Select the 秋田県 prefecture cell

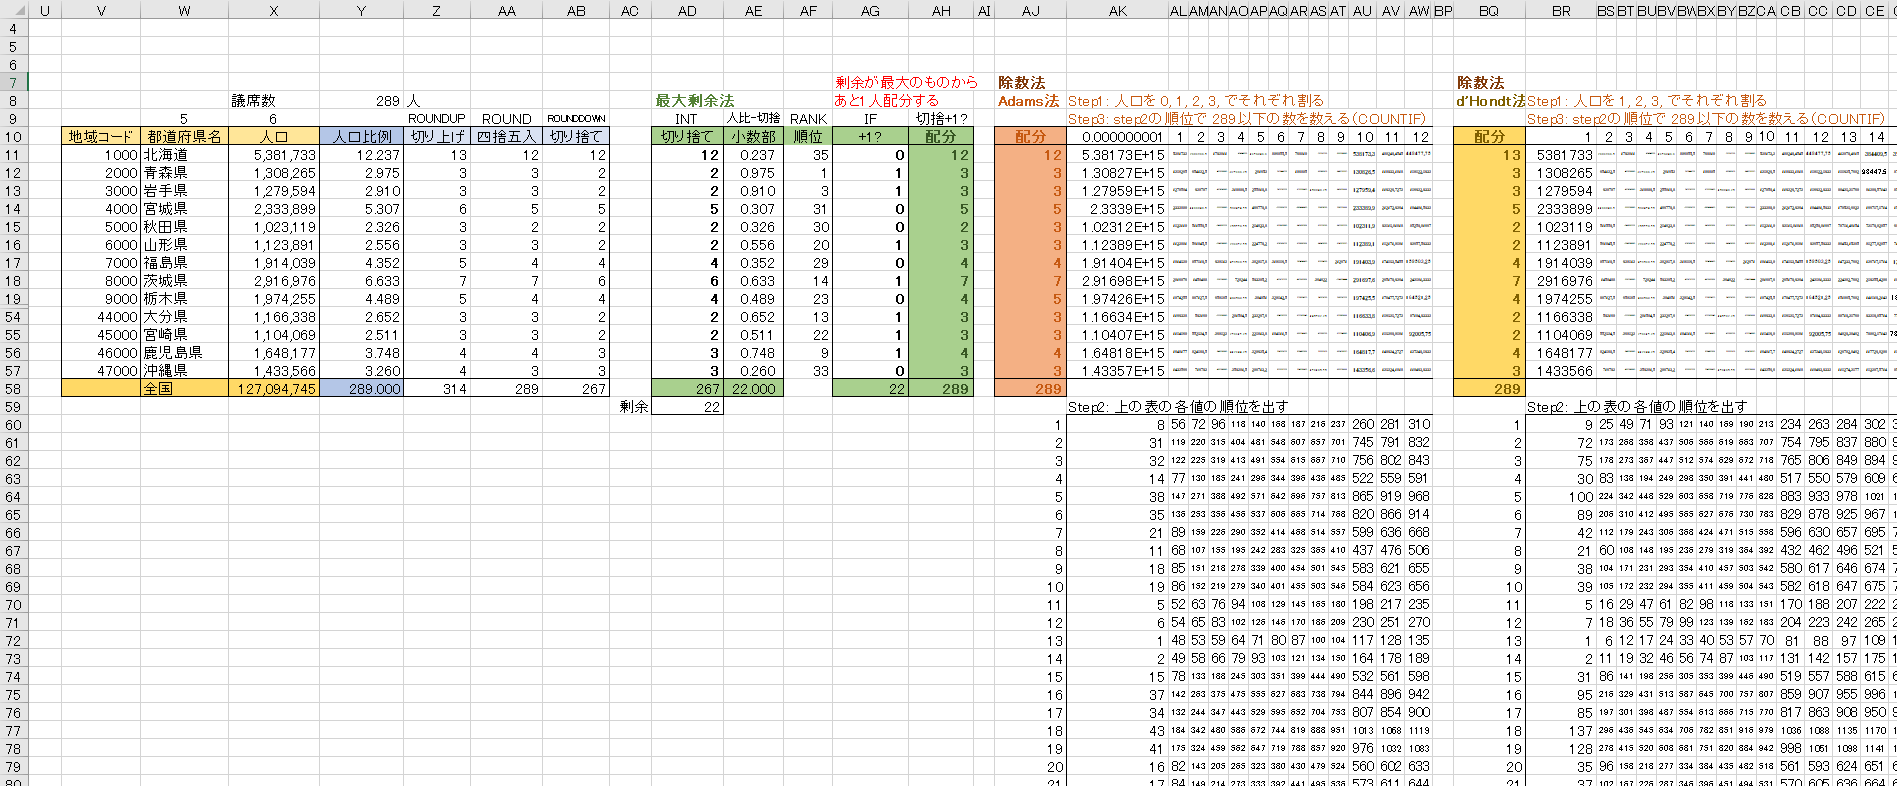(x=184, y=227)
